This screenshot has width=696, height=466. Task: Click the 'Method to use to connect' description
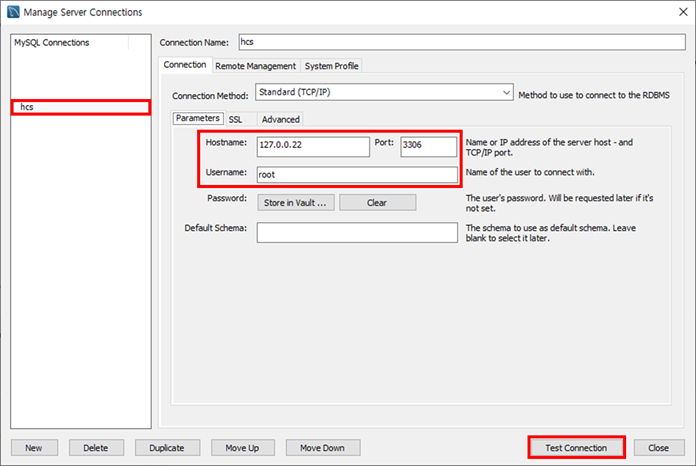pyautogui.click(x=594, y=95)
